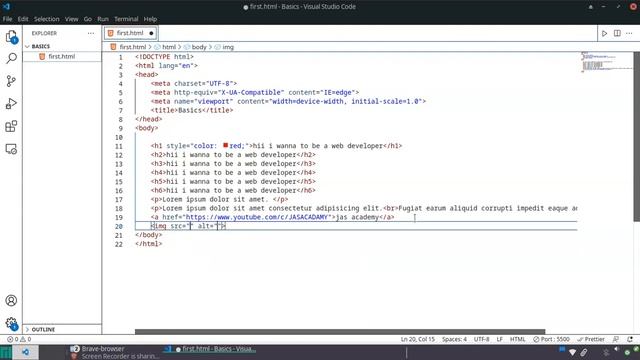Image resolution: width=640 pixels, height=360 pixels.
Task: Open notifications bell in status bar
Action: pos(630,339)
